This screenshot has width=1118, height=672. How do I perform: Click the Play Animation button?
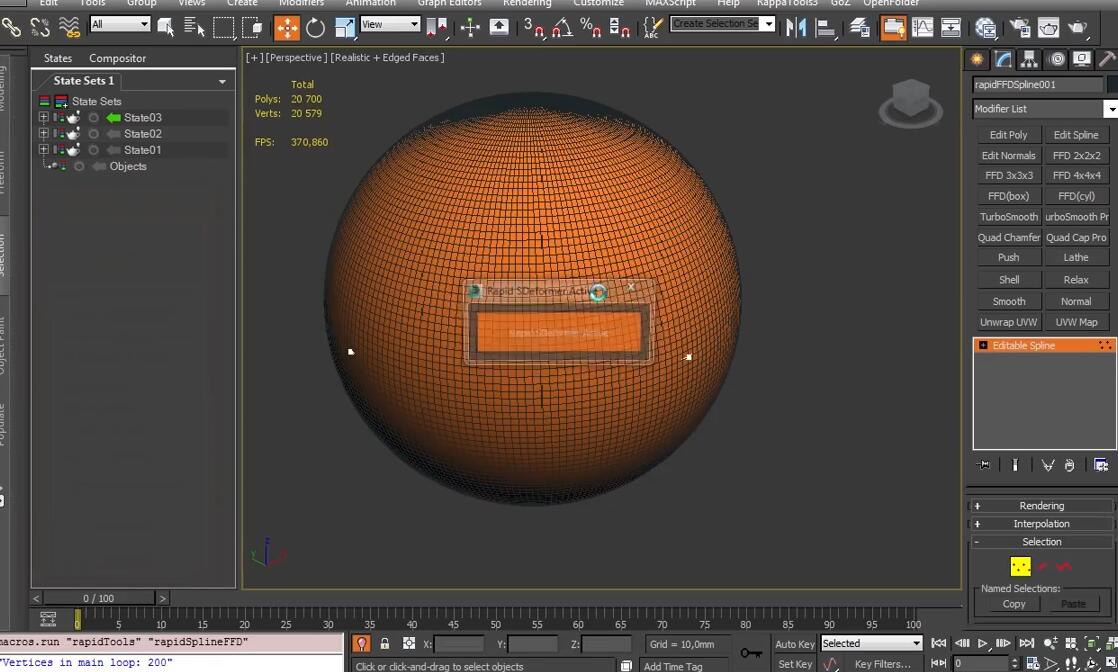click(983, 643)
